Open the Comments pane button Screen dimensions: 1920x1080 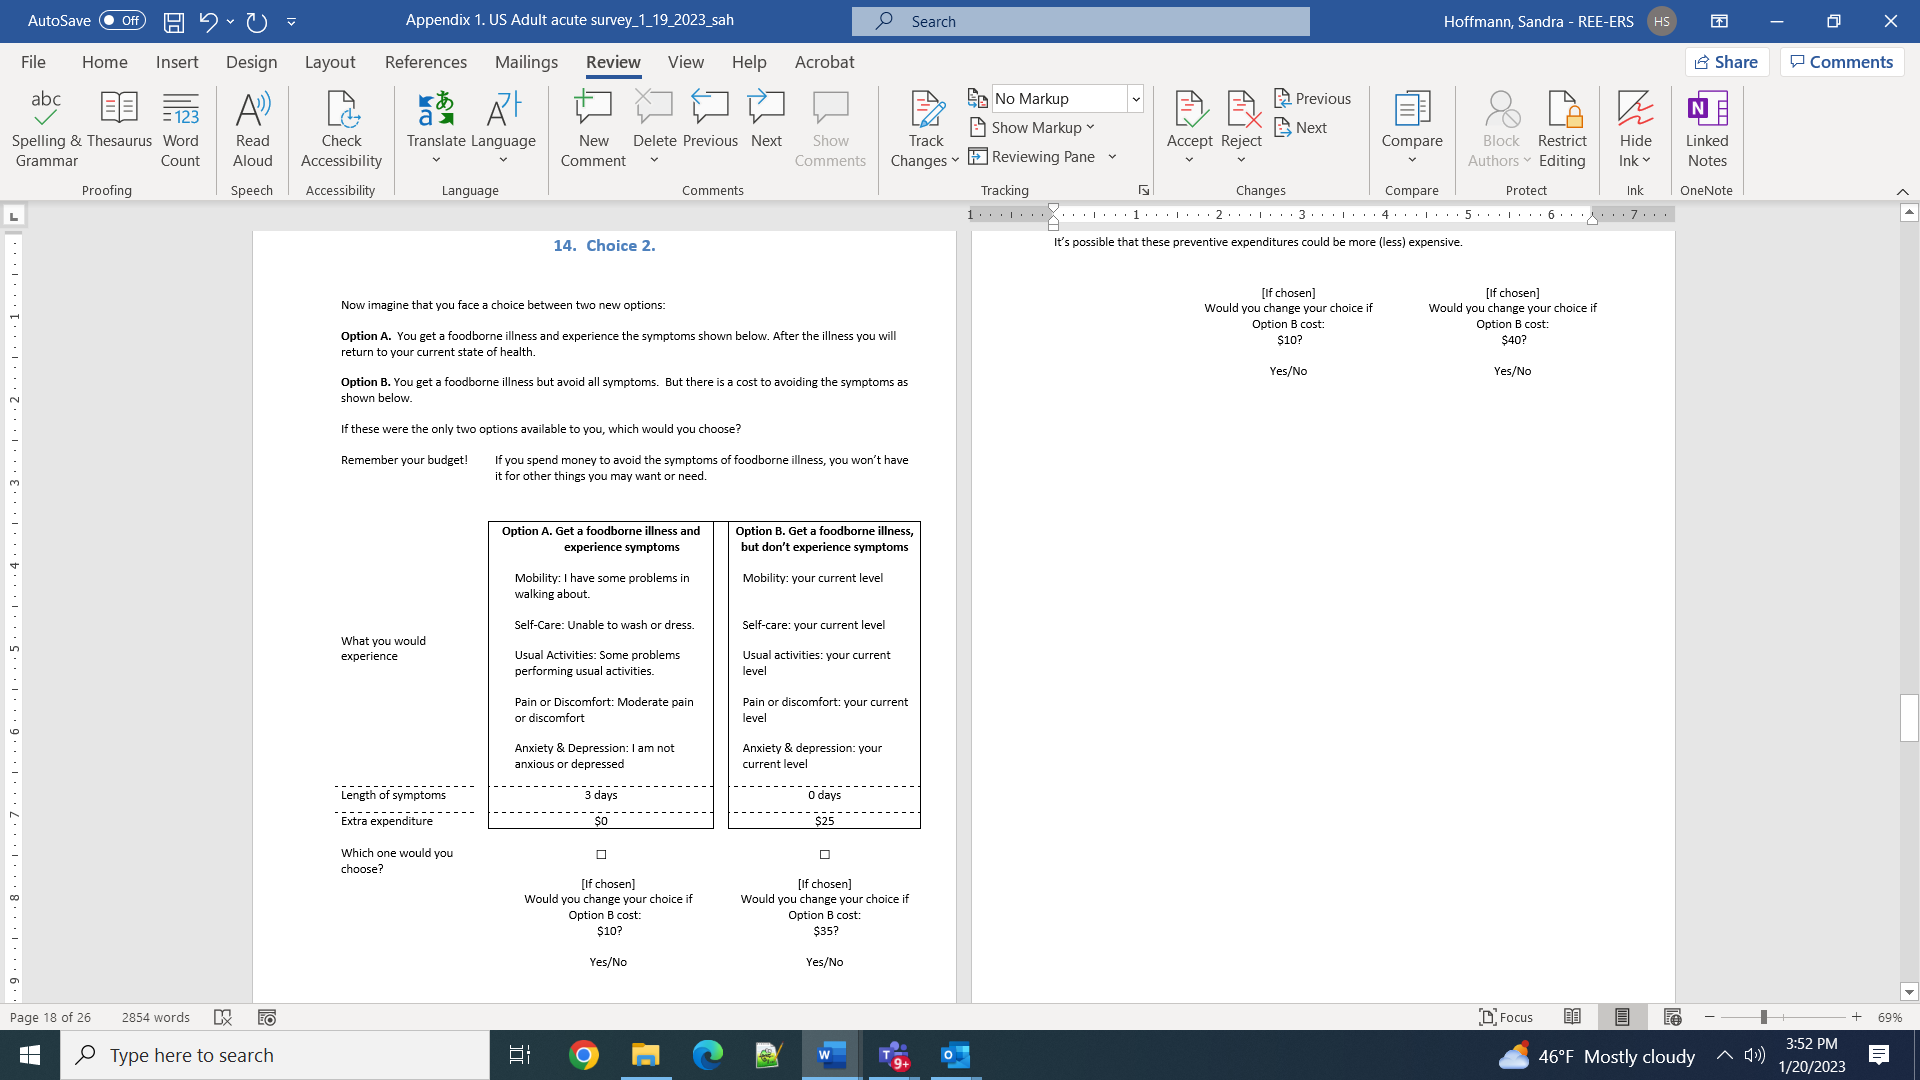1841,62
